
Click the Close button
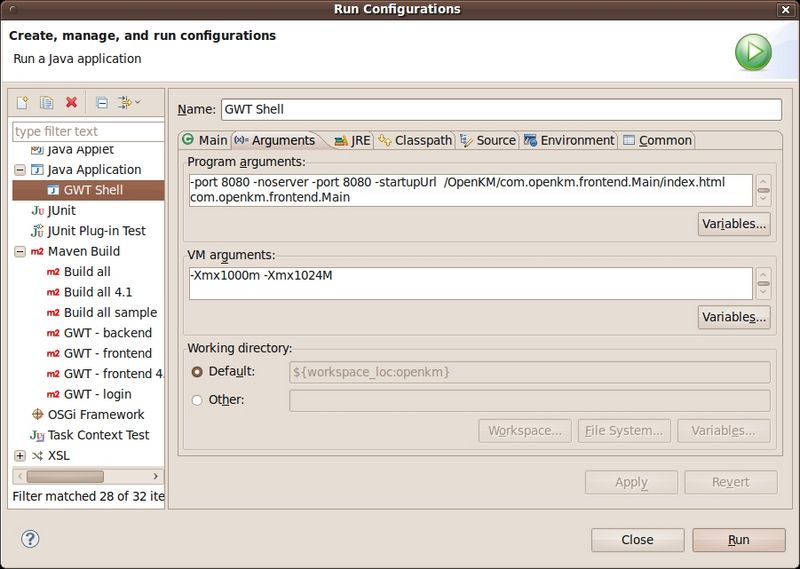(637, 539)
